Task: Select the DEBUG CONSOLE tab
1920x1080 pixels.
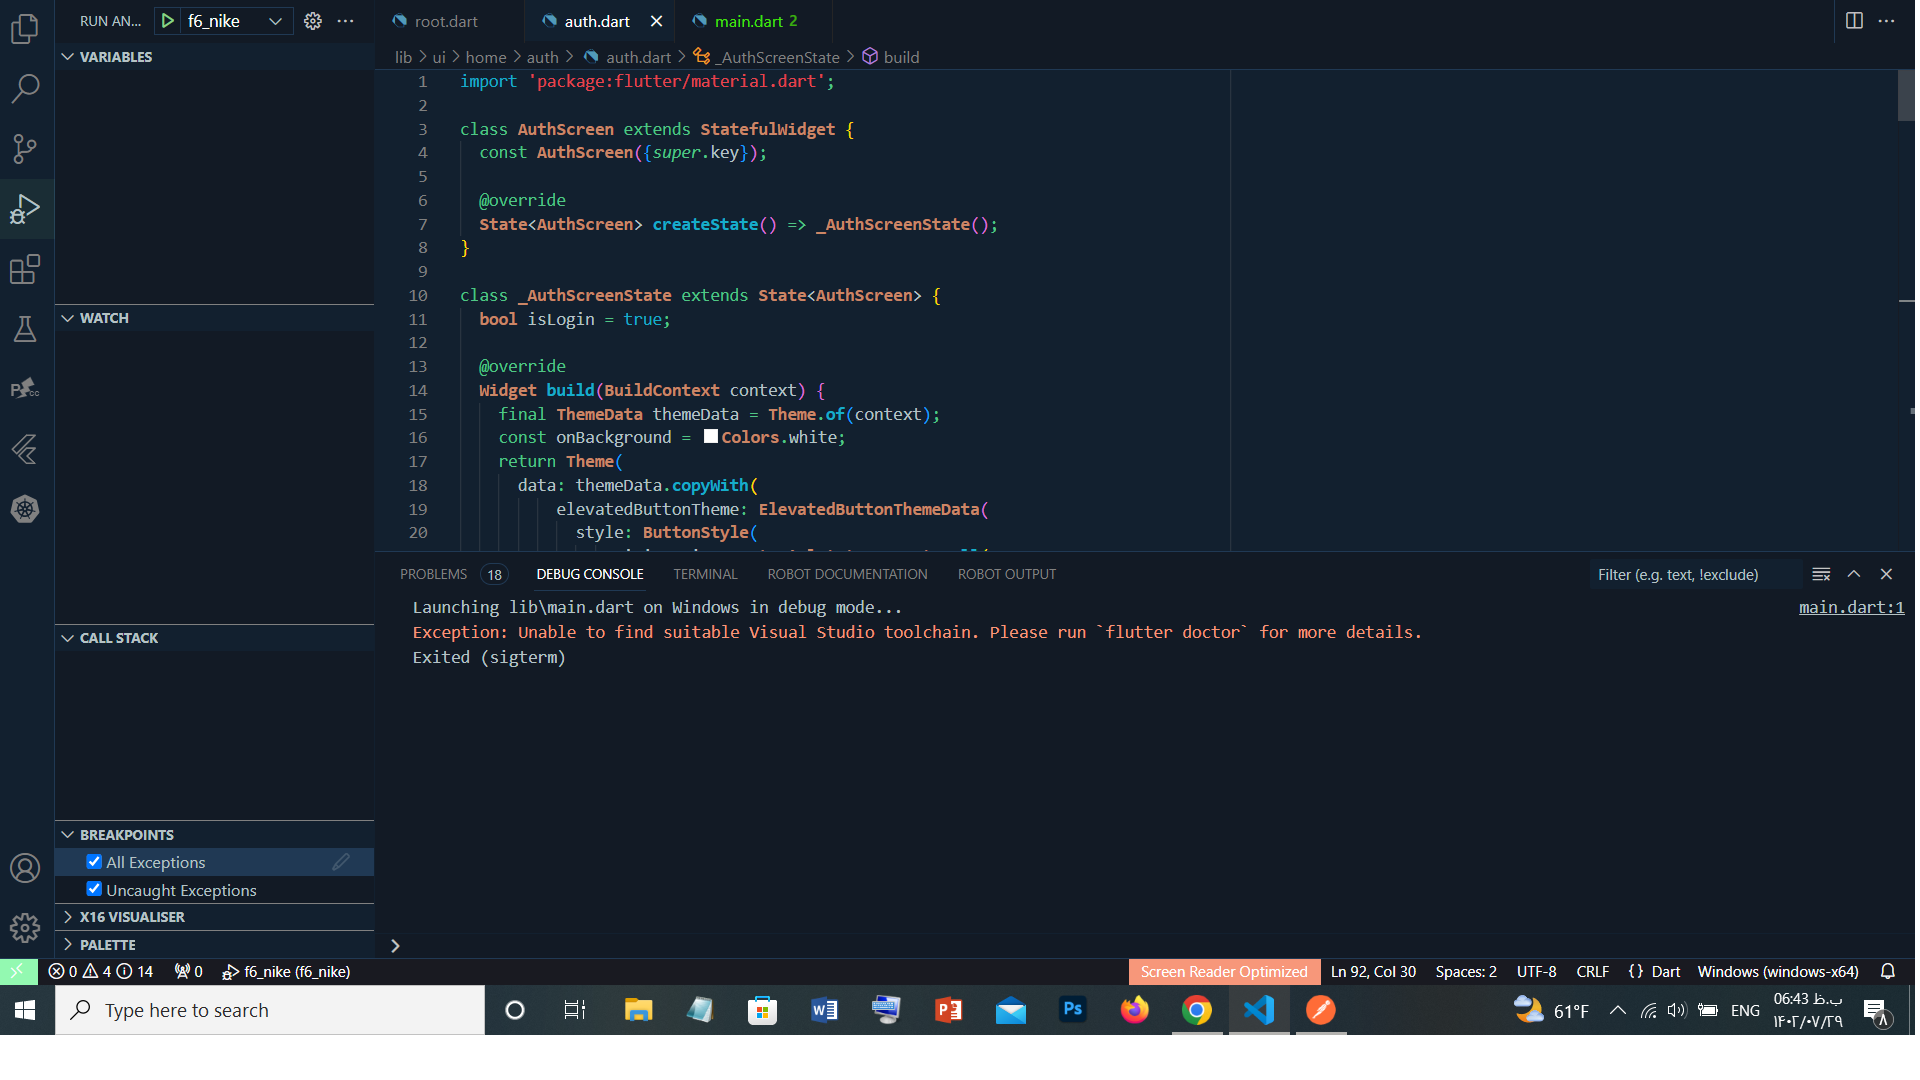Action: click(590, 574)
